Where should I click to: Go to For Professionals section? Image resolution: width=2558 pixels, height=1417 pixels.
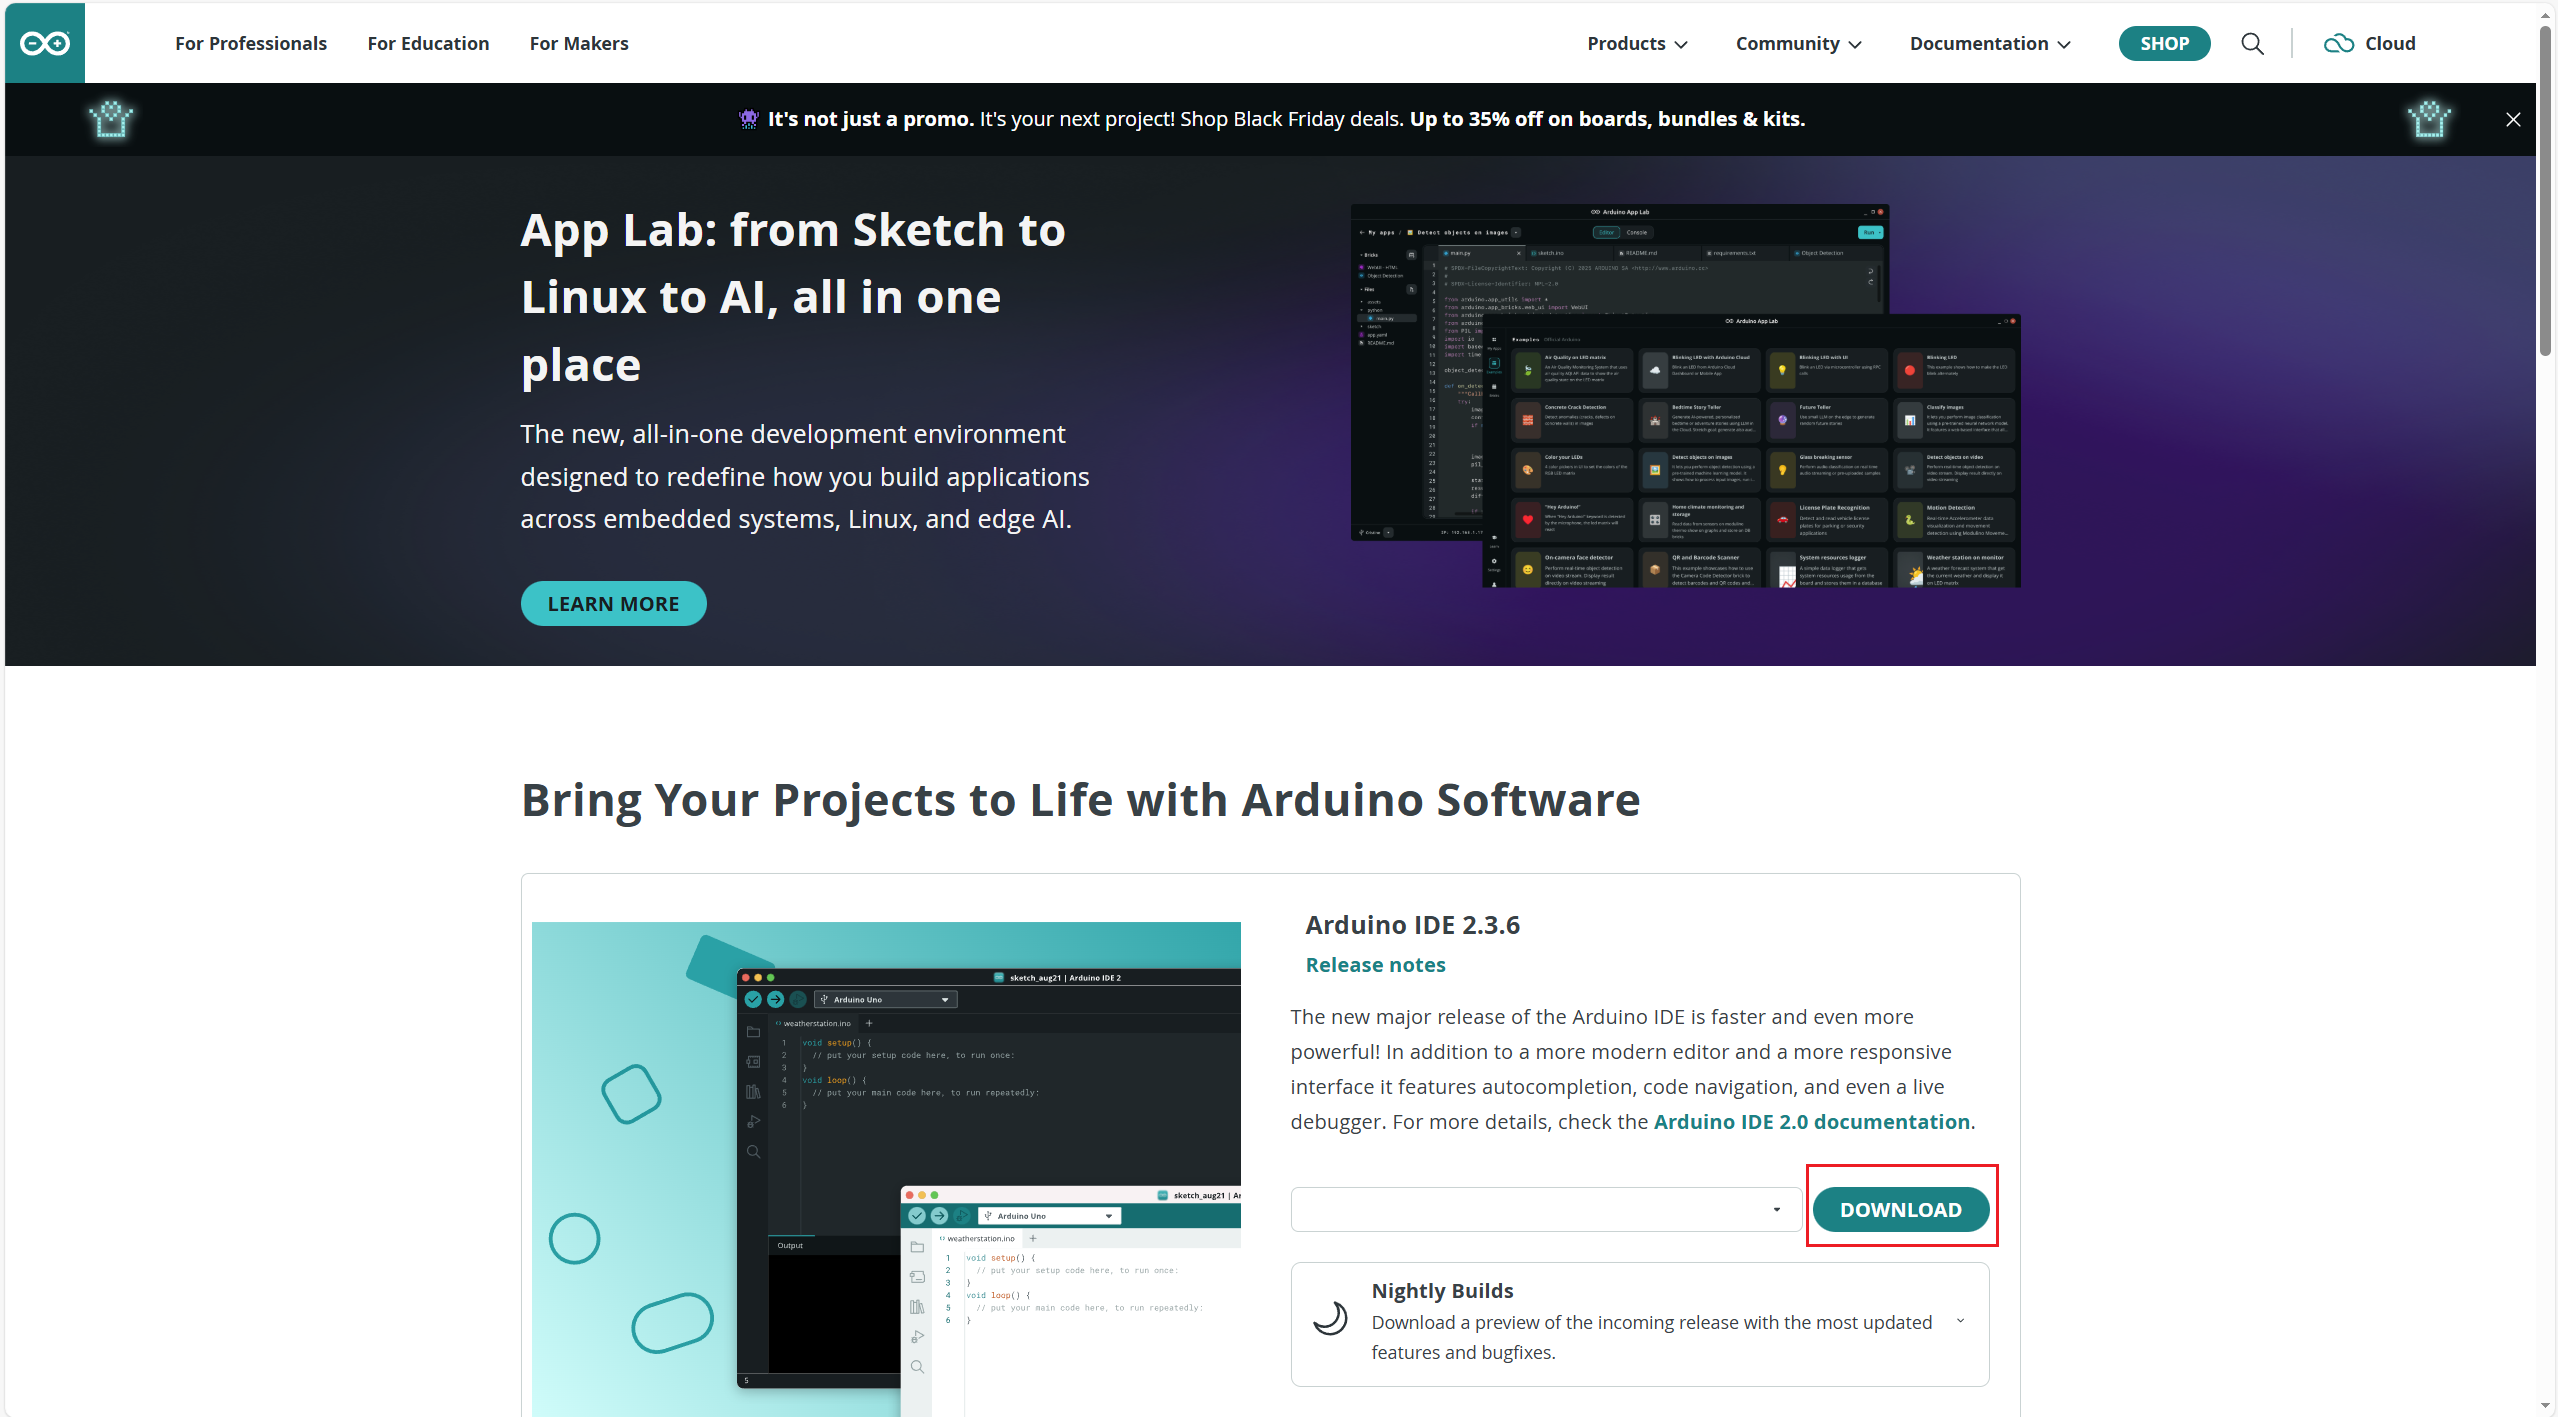tap(251, 44)
